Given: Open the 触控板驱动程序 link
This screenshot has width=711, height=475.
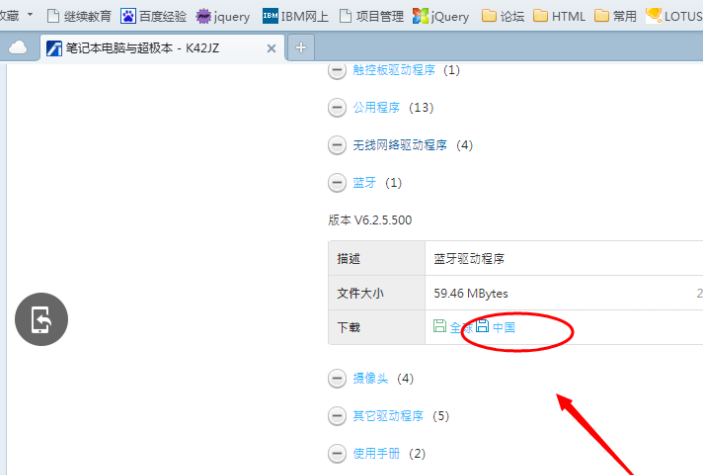Looking at the screenshot, I should [x=394, y=70].
